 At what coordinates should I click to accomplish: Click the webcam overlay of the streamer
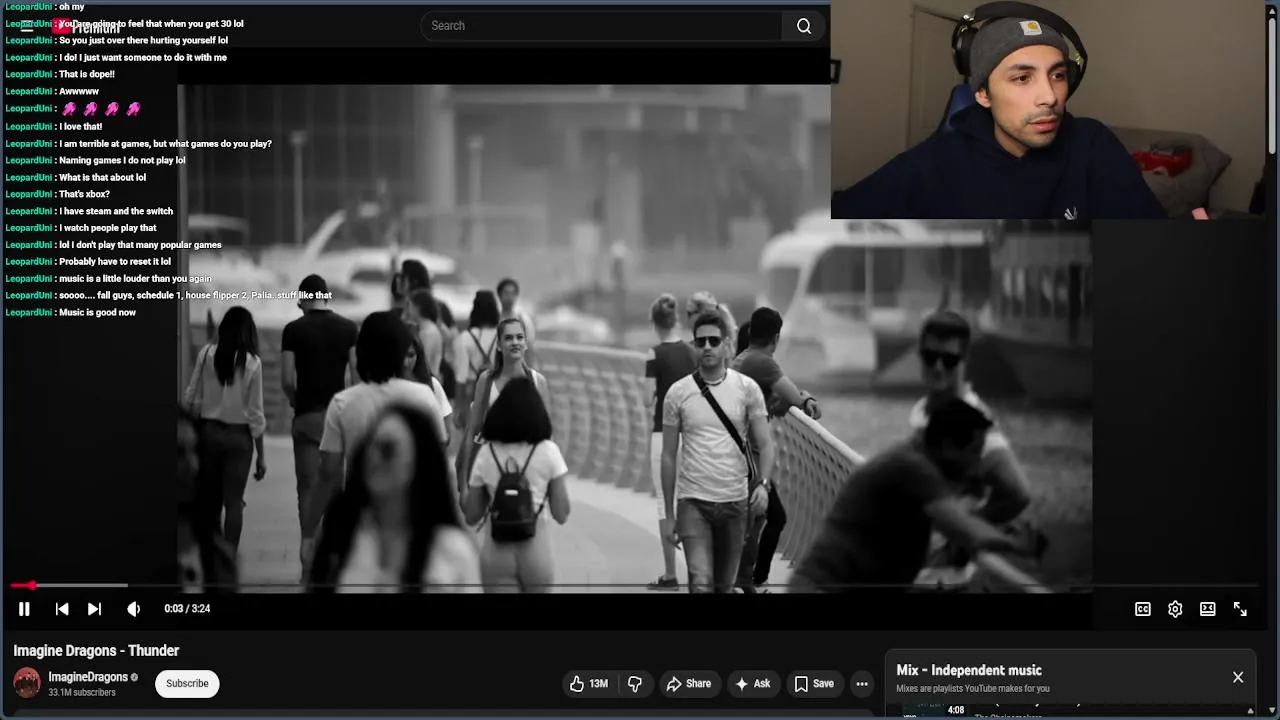click(1049, 109)
